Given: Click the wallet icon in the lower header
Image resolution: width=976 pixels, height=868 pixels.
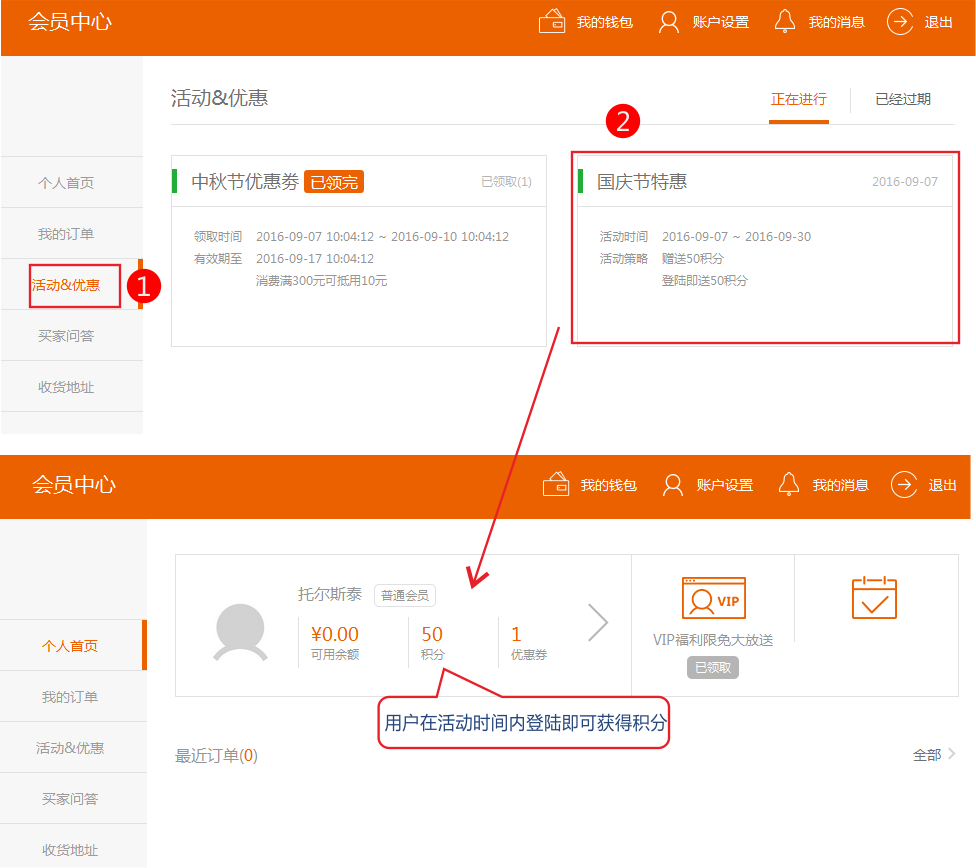Looking at the screenshot, I should coord(556,485).
